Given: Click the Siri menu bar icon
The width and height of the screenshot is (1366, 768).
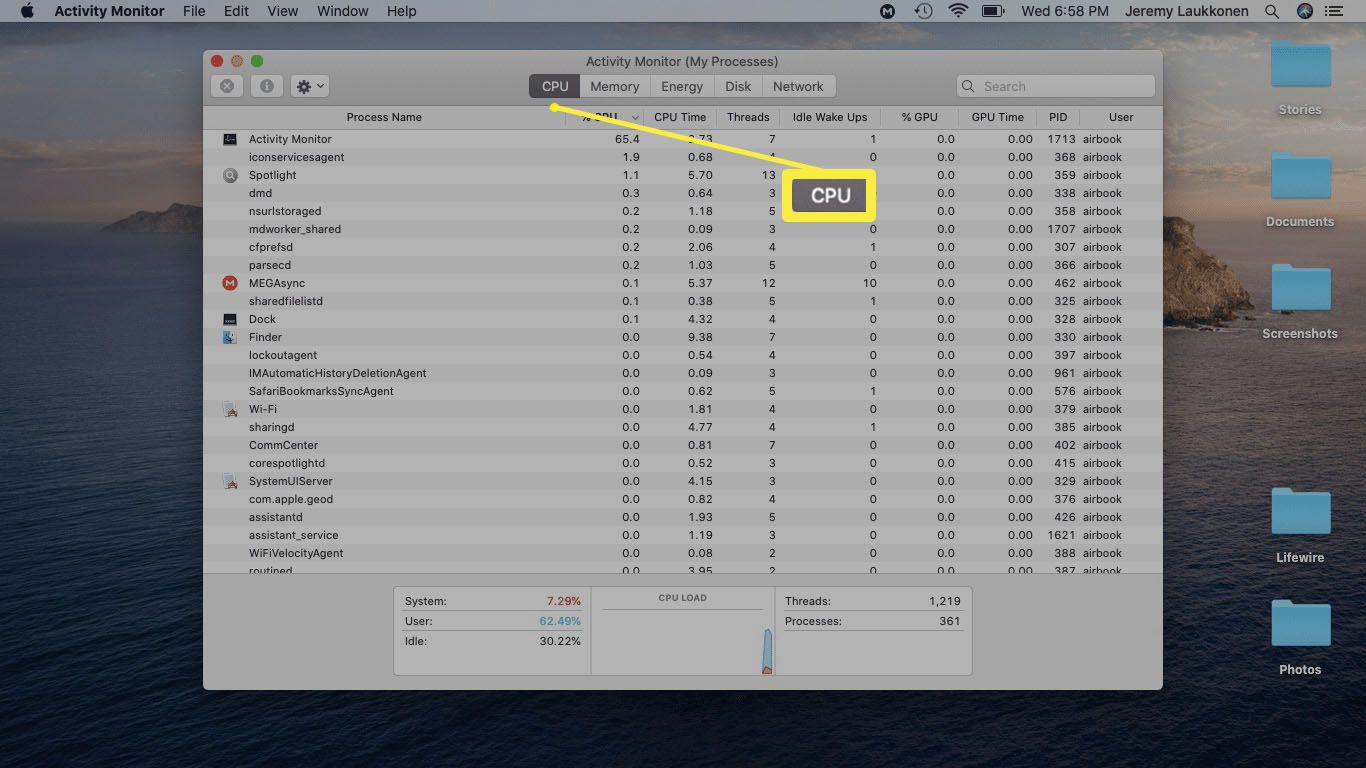Looking at the screenshot, I should pyautogui.click(x=1304, y=11).
